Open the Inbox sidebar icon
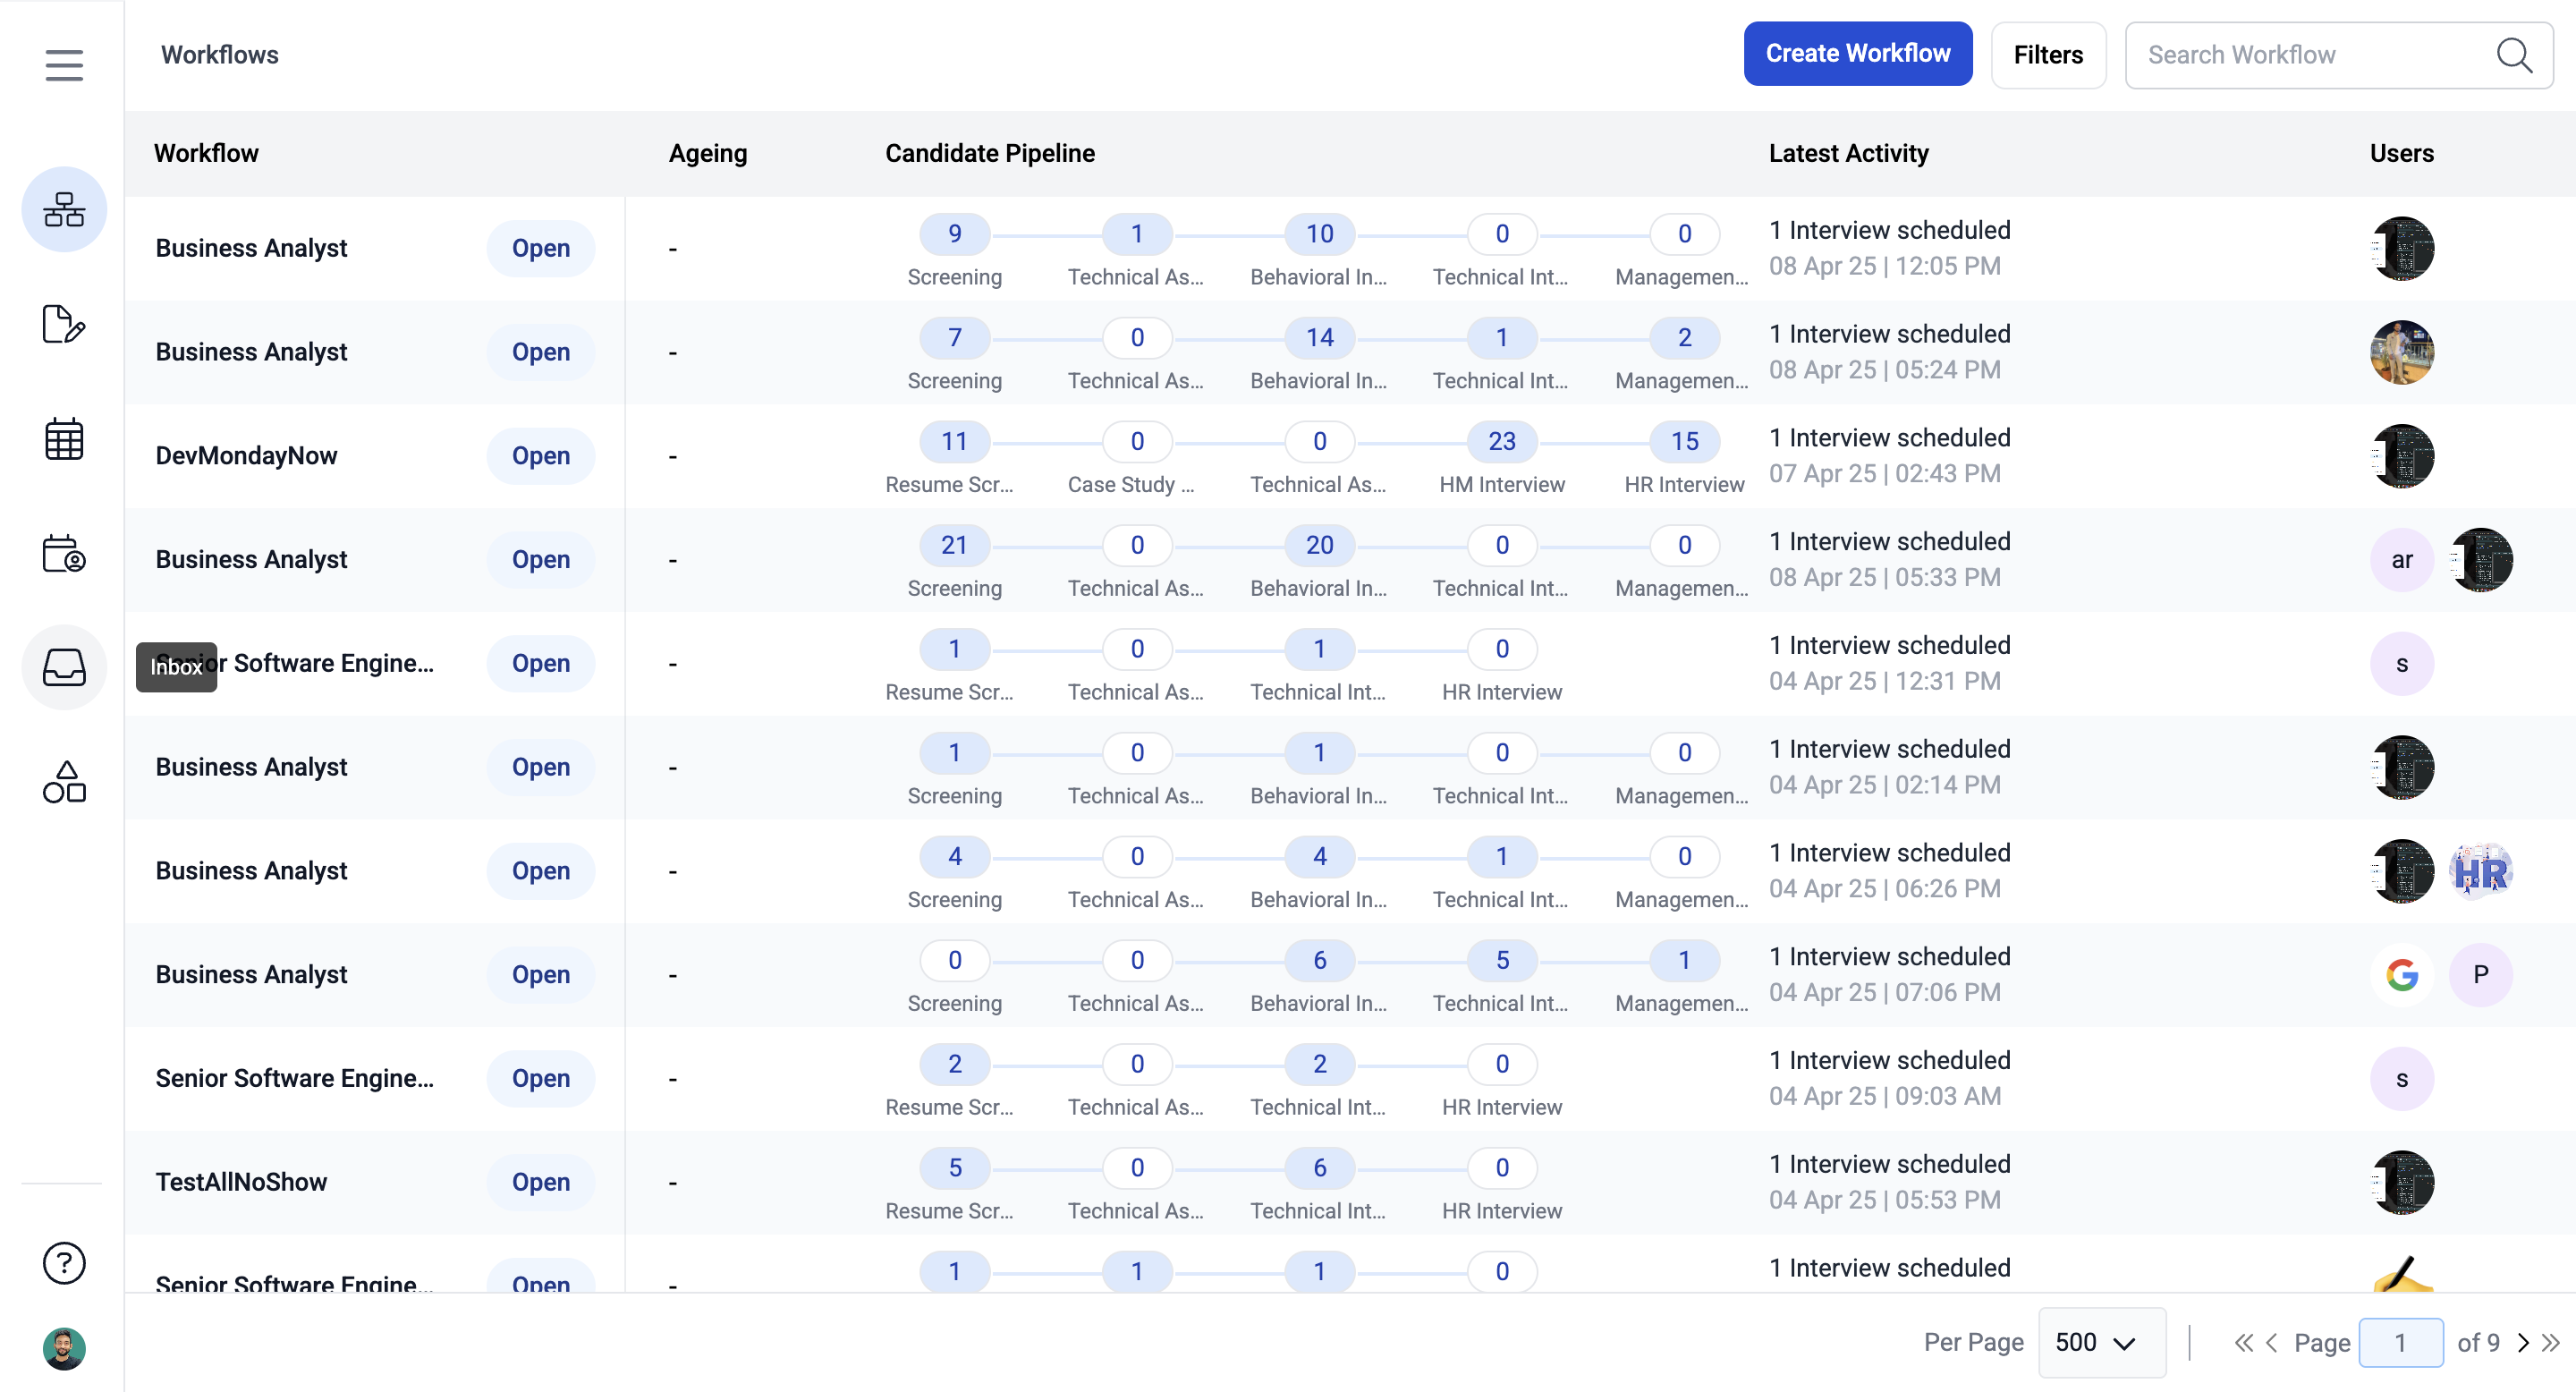Screen dimensions: 2576x1392 coord(64,667)
